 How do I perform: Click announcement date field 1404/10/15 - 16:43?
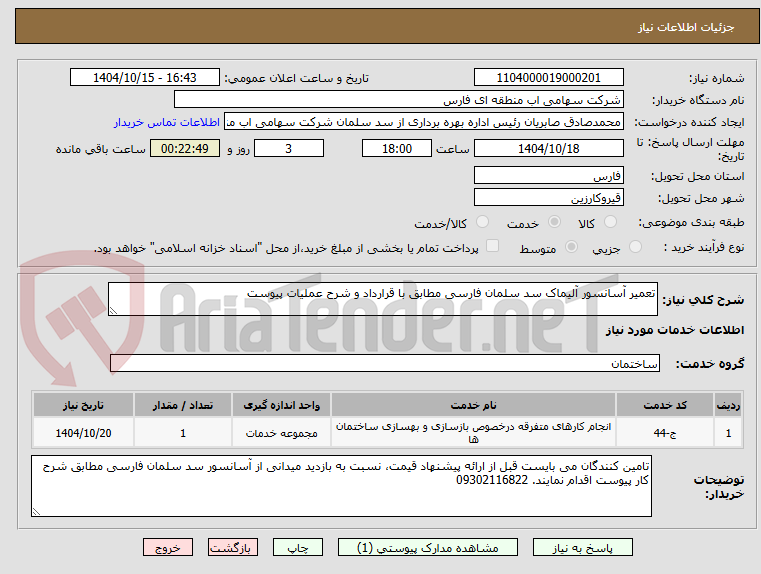click(x=145, y=78)
